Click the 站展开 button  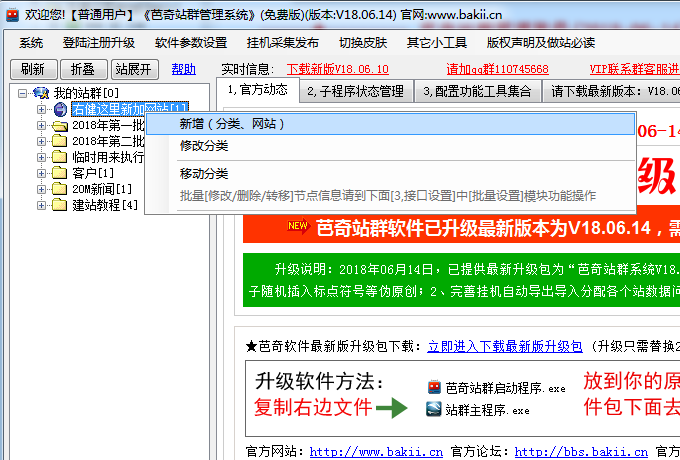click(x=134, y=69)
